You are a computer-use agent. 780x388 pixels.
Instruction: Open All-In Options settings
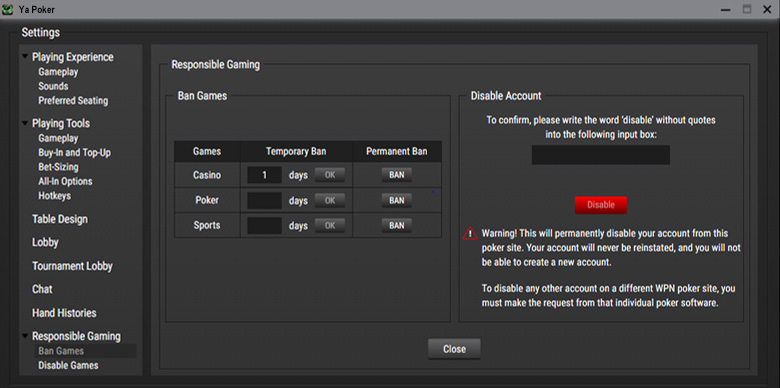coord(65,182)
